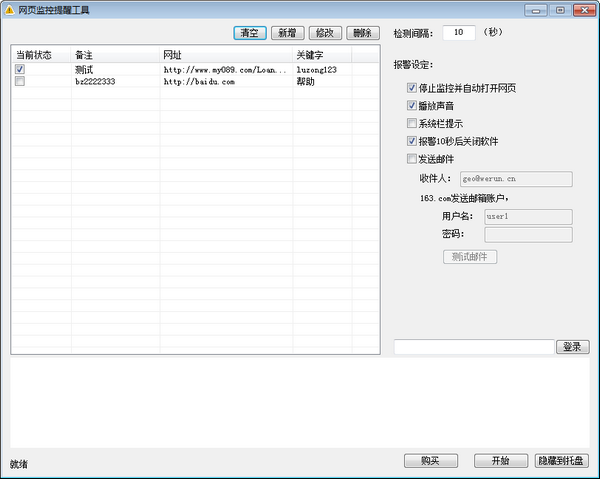Click the 关键字 column header
Viewport: 600px width, 479px height.
pyautogui.click(x=322, y=54)
